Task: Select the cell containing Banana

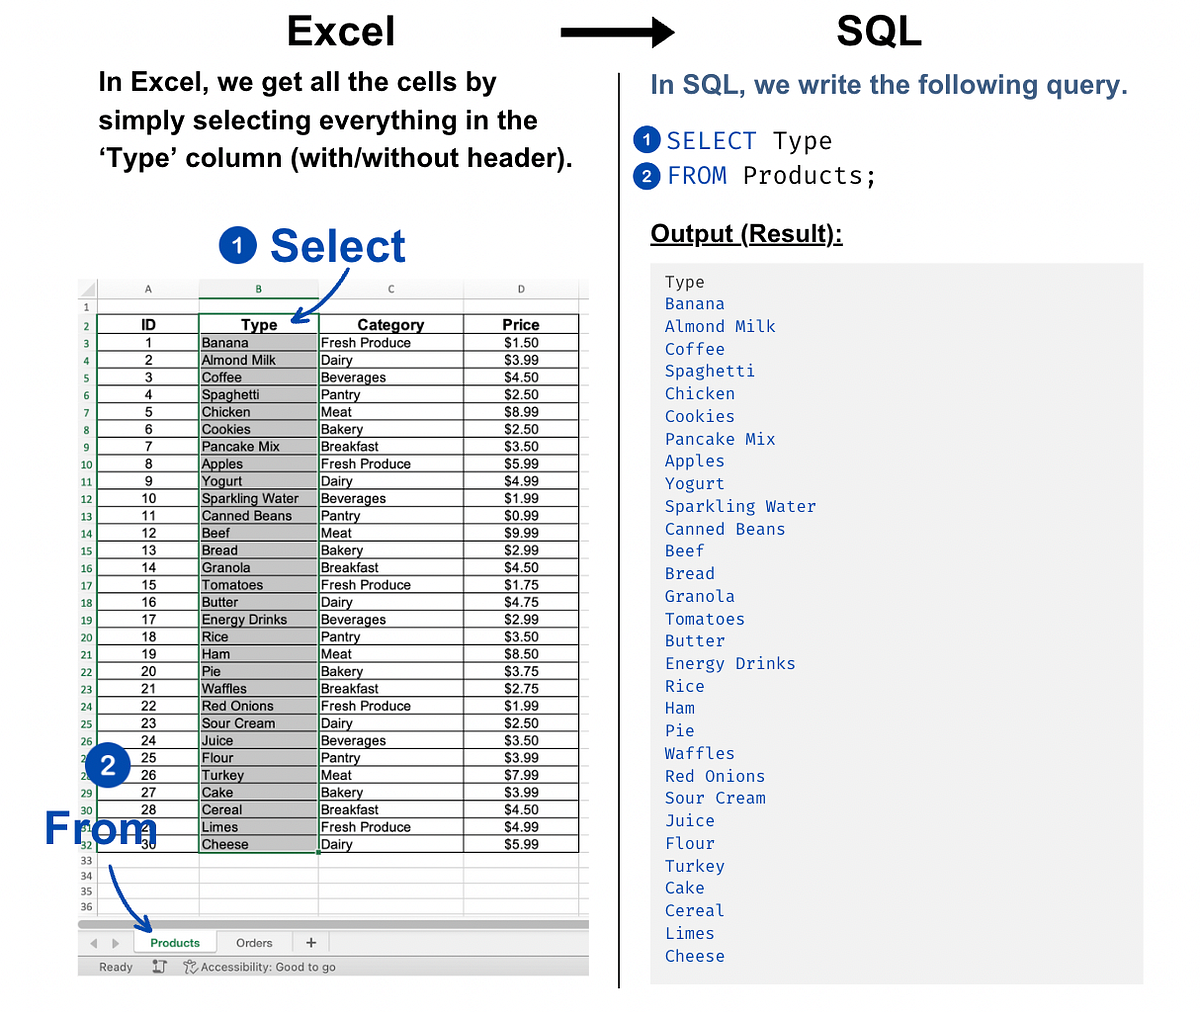Action: (258, 342)
